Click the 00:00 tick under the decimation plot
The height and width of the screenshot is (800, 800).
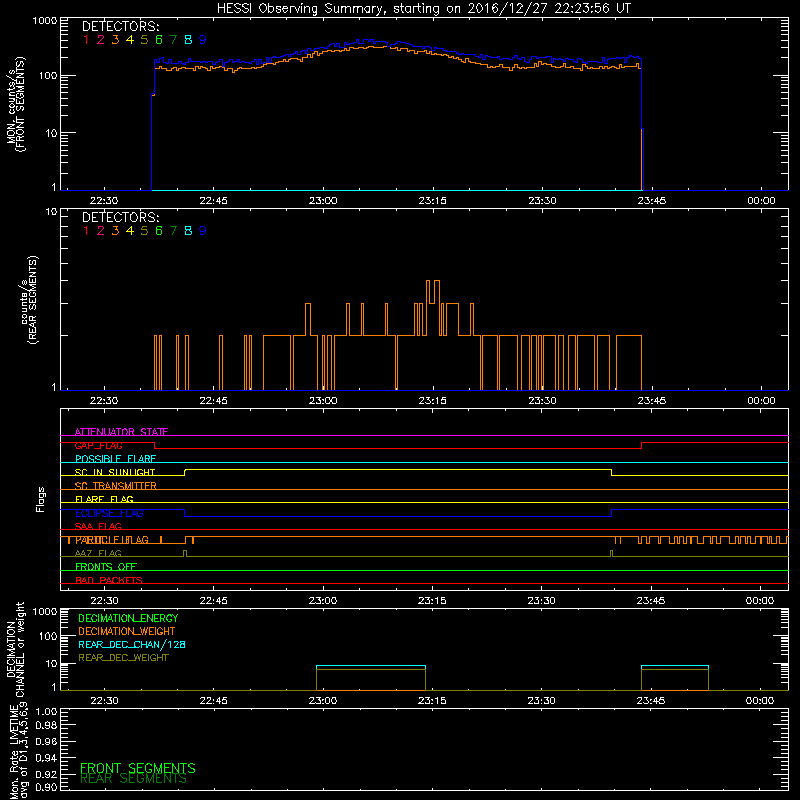point(760,701)
